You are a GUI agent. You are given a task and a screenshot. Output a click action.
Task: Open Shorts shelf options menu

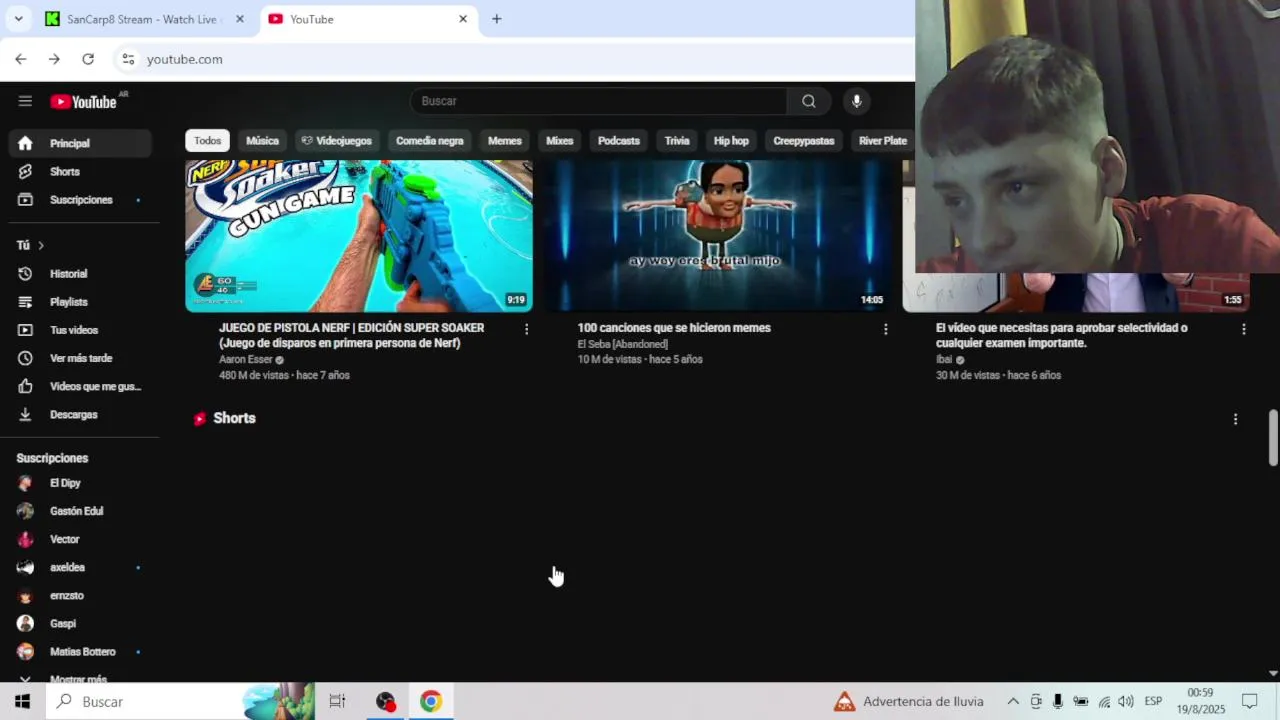click(1235, 419)
